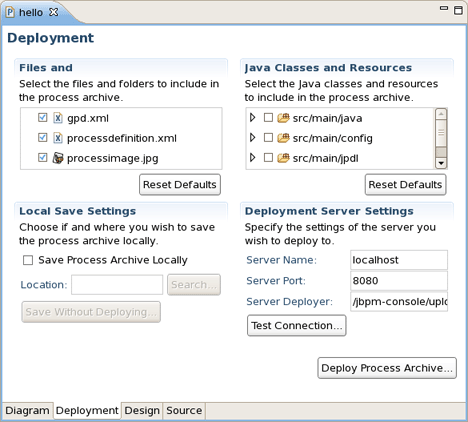Click the src/main/jpdl package folder icon

click(283, 158)
